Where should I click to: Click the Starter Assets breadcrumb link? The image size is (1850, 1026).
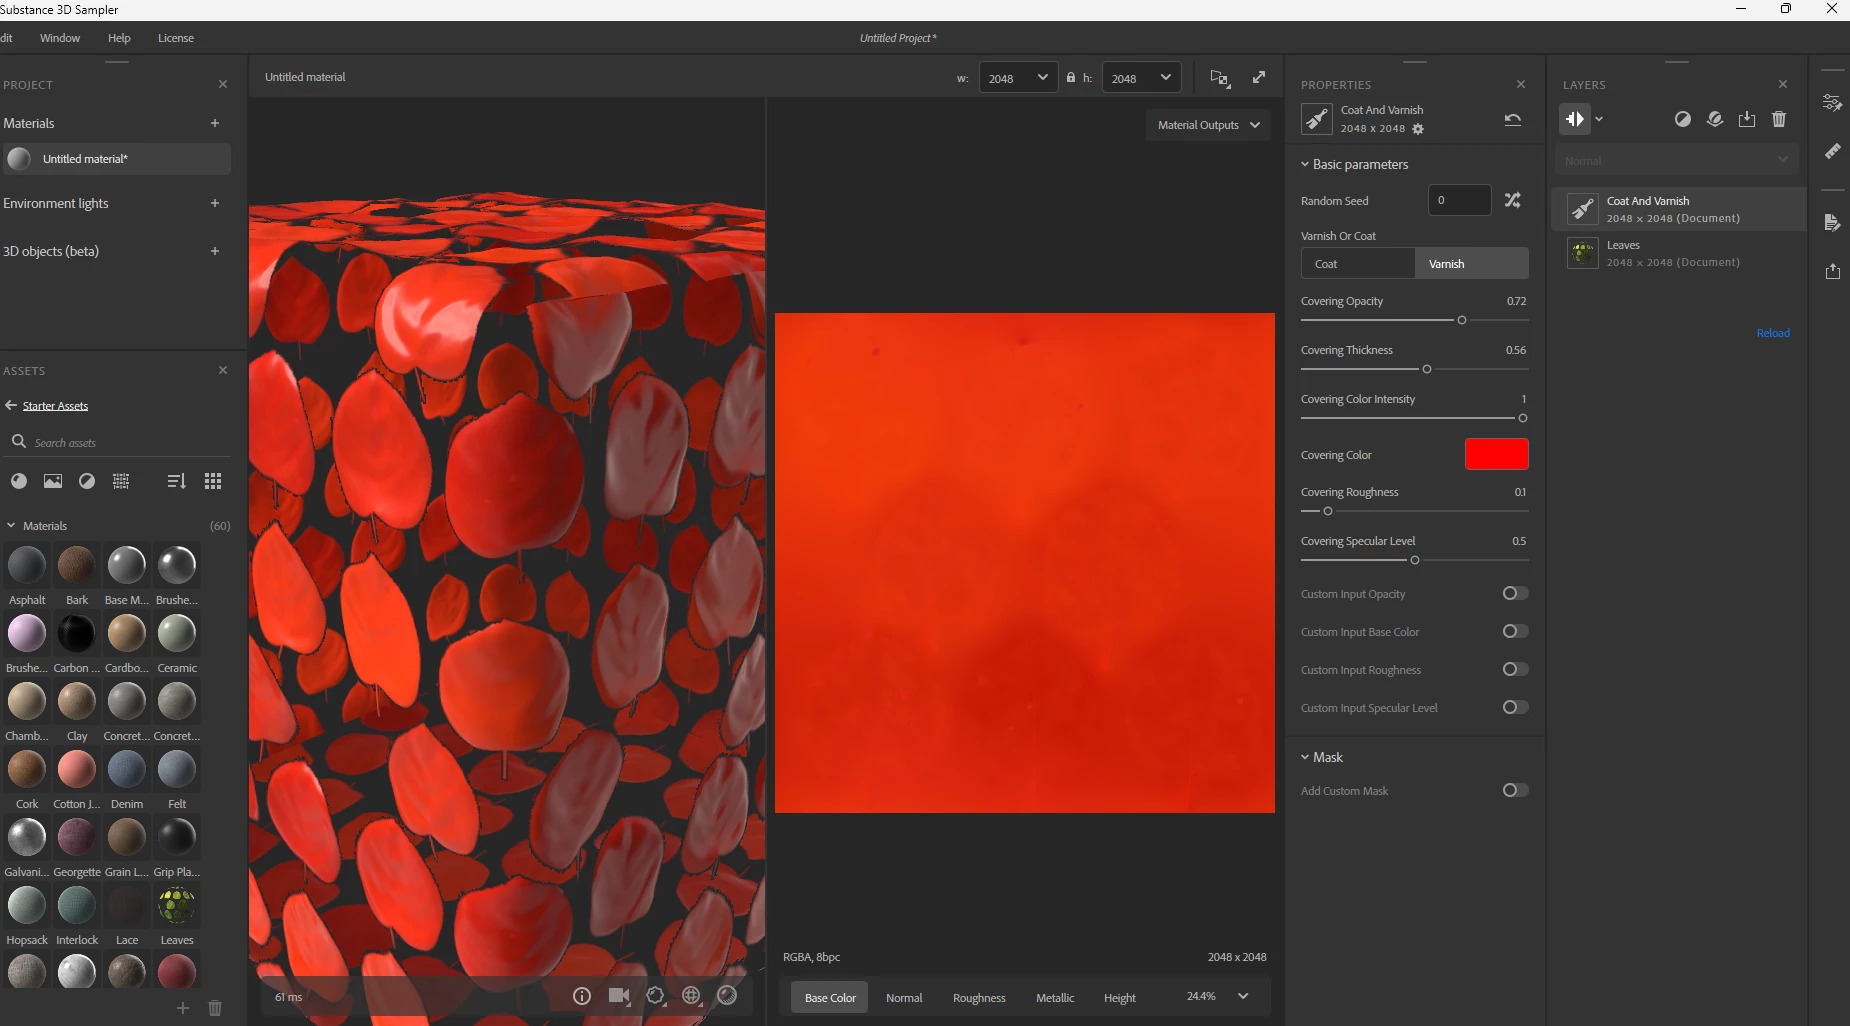click(x=56, y=406)
